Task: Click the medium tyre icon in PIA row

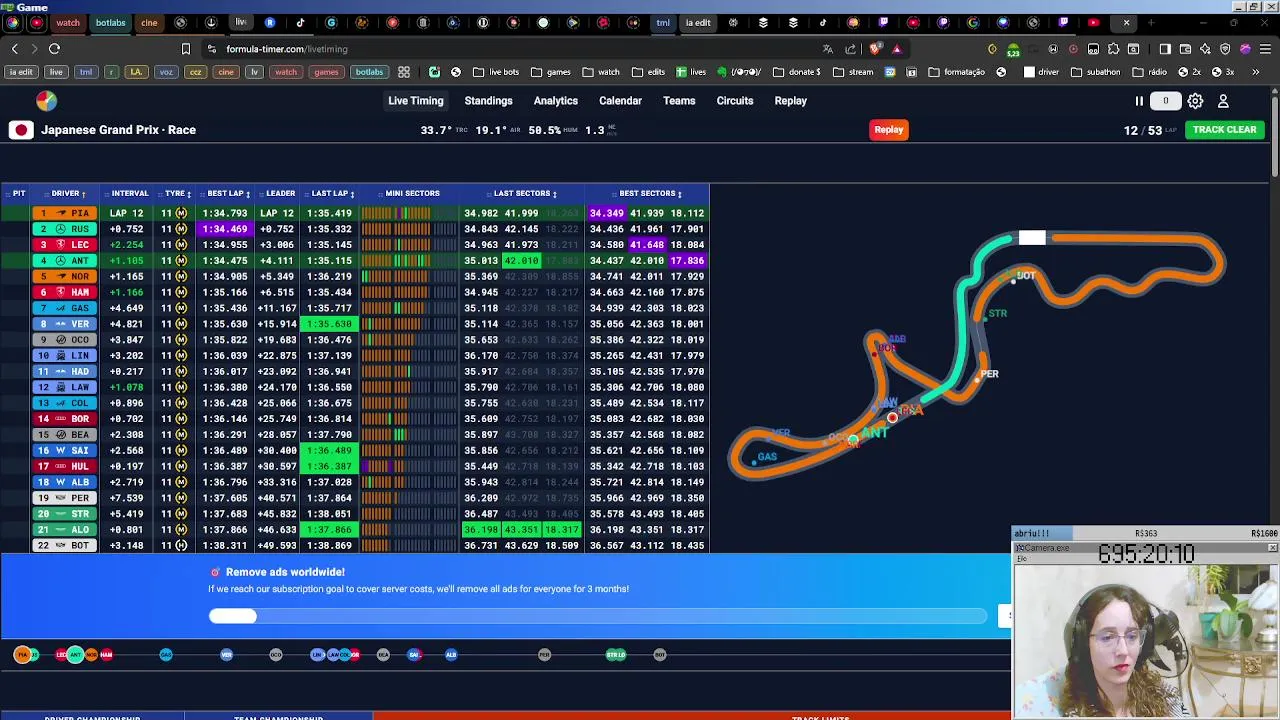Action: click(181, 213)
